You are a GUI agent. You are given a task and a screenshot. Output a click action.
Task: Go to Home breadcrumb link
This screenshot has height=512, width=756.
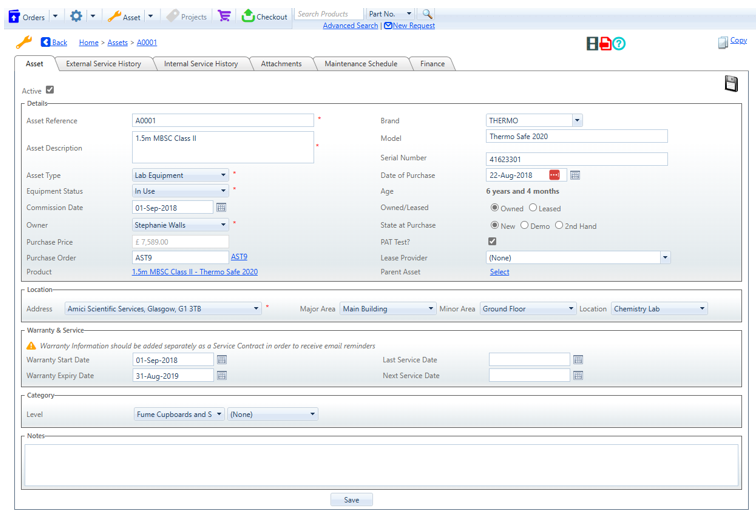tap(89, 42)
